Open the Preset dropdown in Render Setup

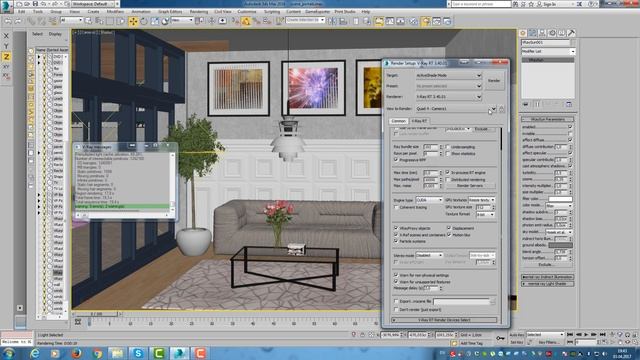[449, 86]
